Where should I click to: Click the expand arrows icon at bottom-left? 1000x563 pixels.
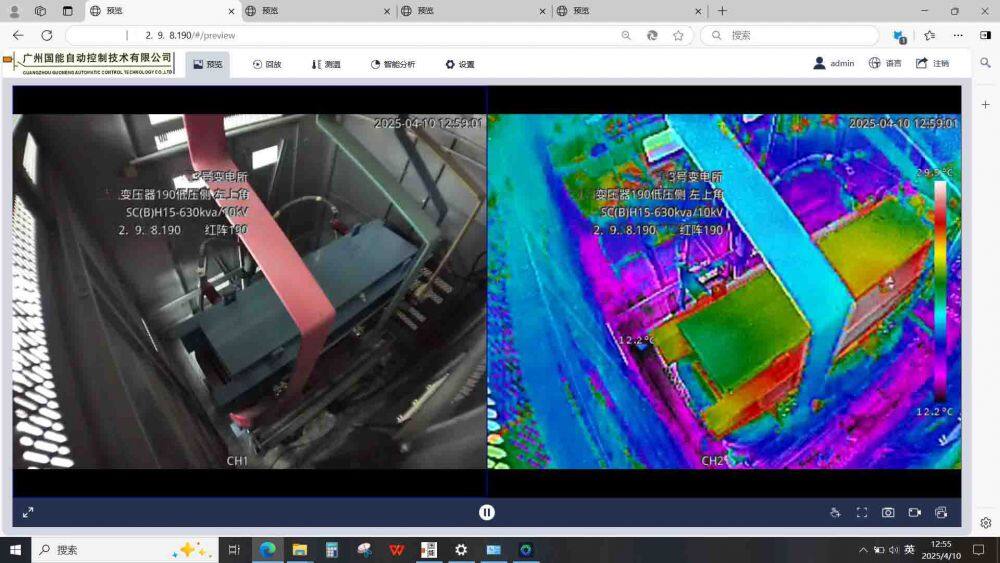[28, 512]
